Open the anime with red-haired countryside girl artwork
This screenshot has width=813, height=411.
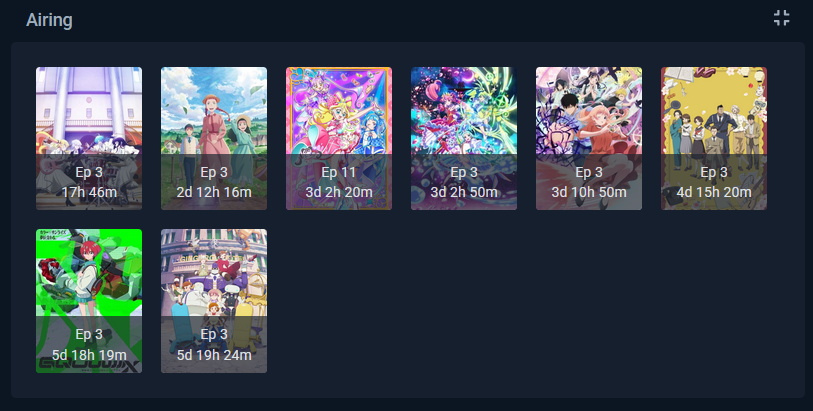[214, 138]
